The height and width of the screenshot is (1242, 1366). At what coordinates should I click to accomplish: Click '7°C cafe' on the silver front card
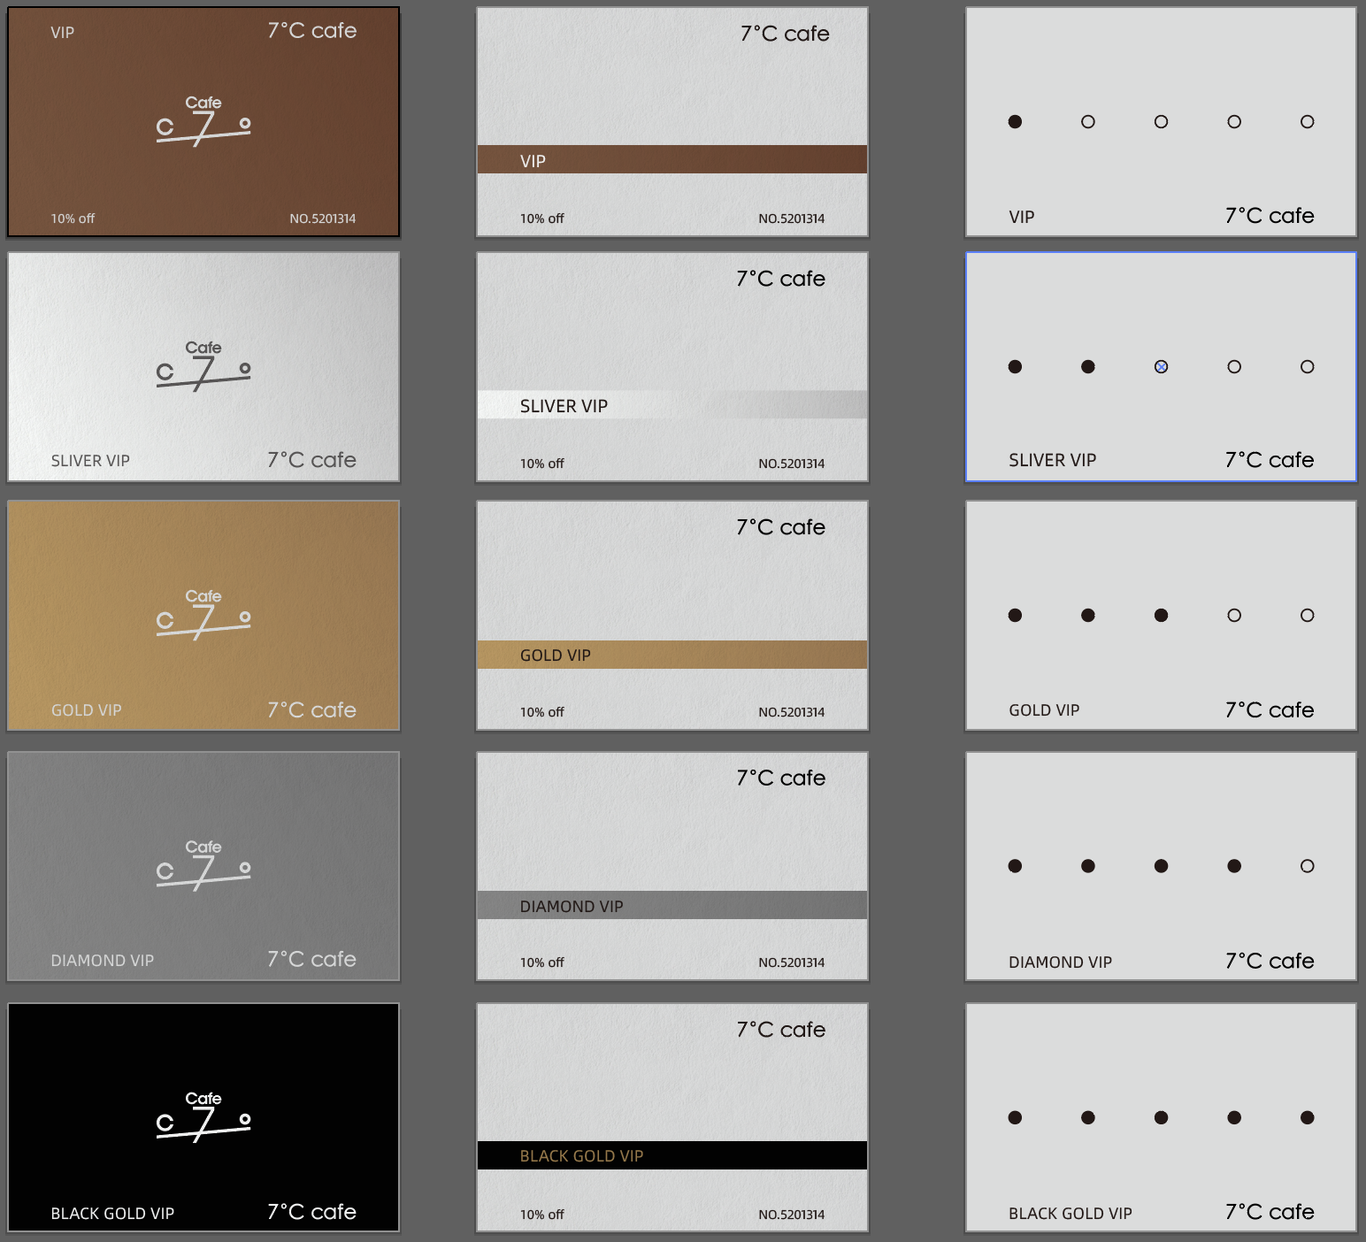point(312,460)
